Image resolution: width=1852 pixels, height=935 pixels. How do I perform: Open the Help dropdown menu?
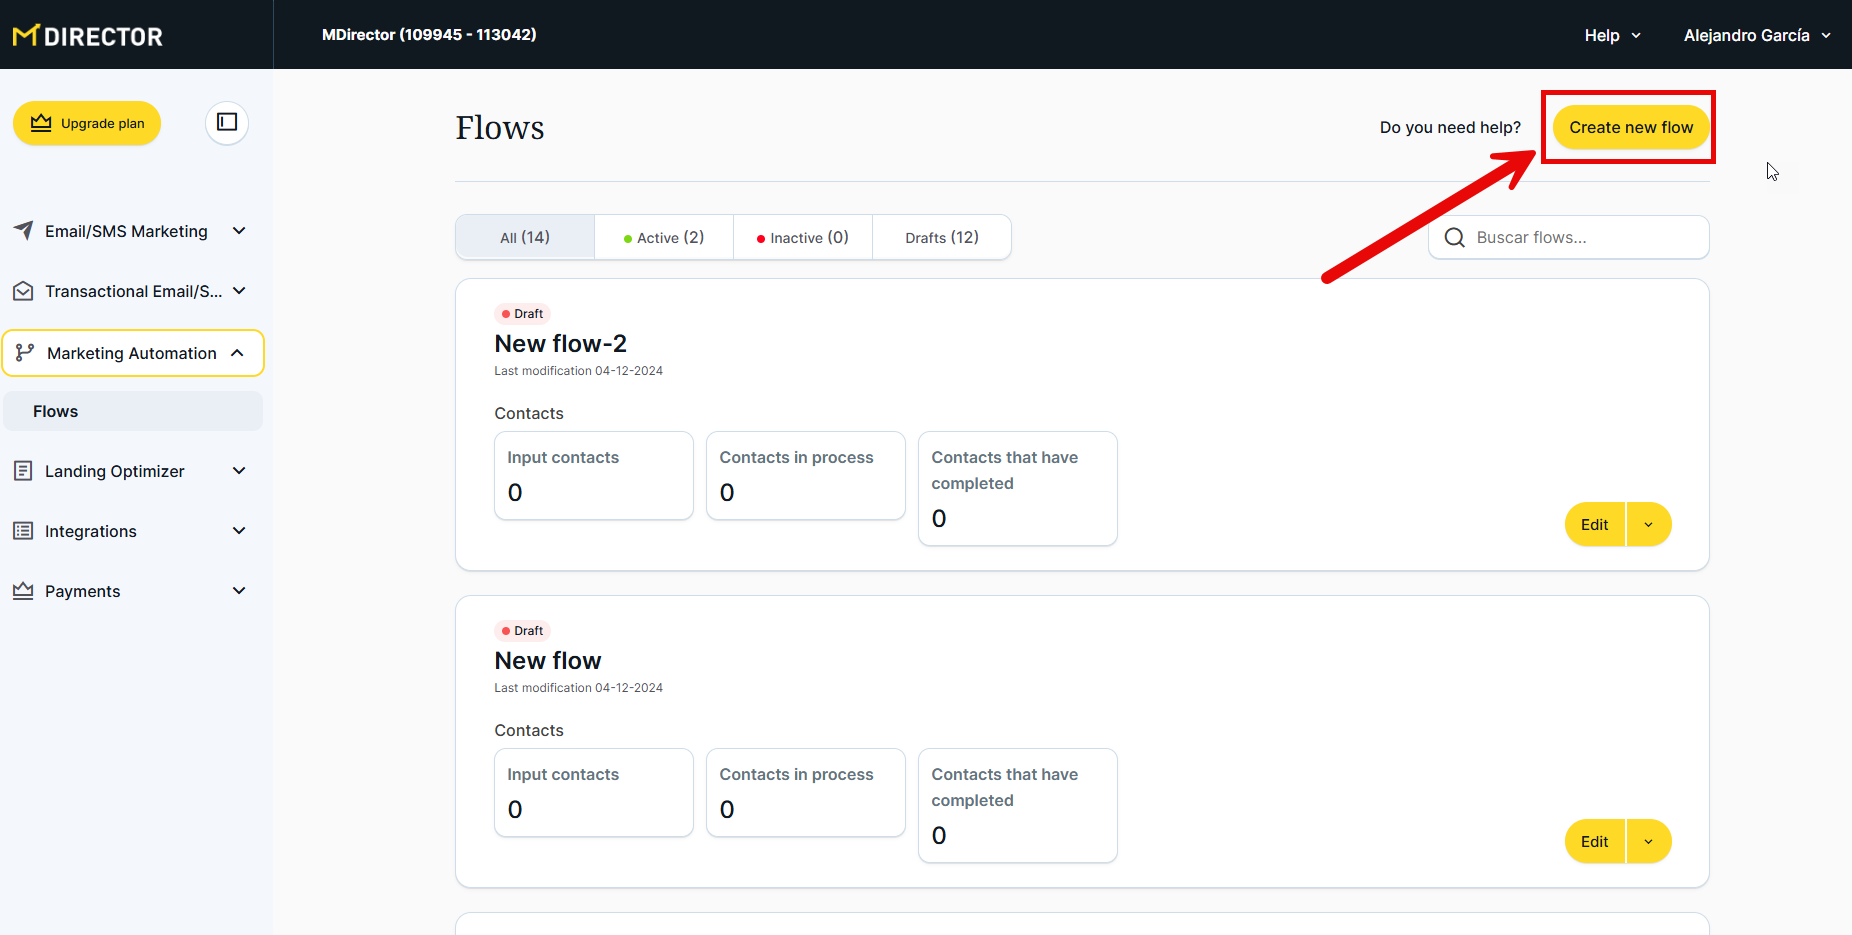tap(1612, 35)
